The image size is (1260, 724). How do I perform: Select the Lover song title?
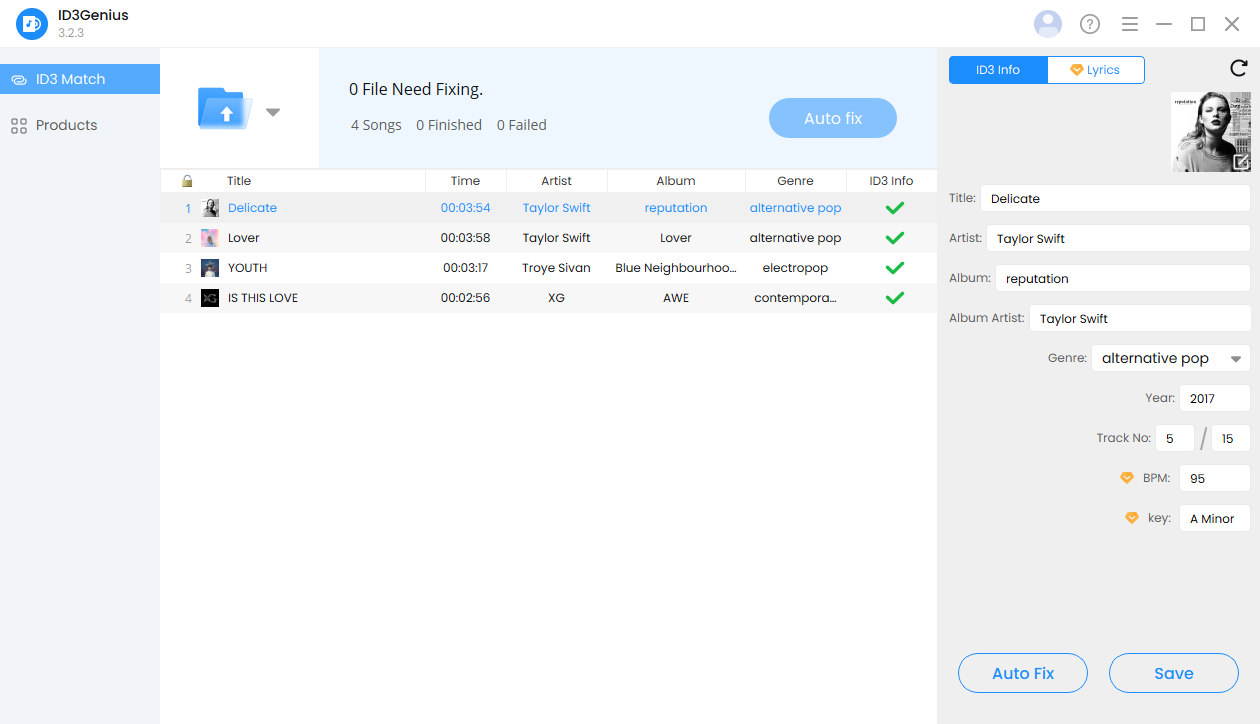click(x=243, y=238)
